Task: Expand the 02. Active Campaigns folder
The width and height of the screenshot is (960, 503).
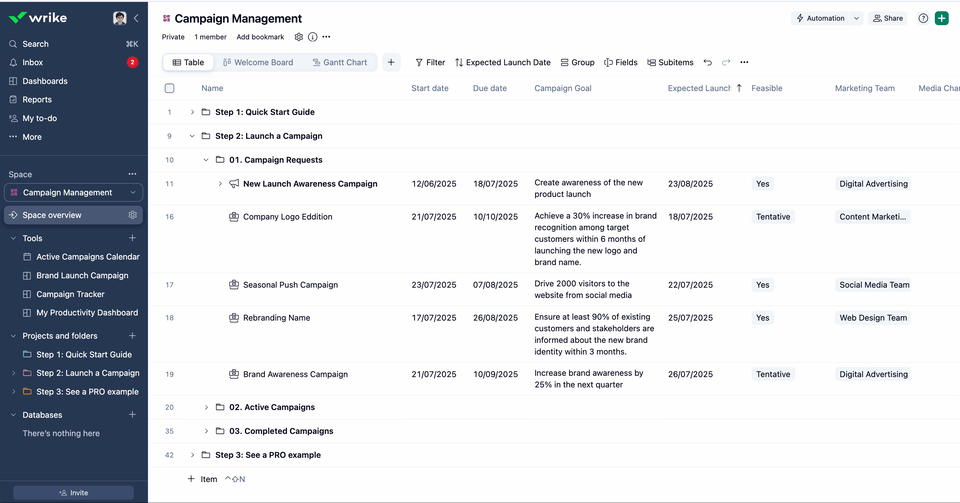Action: coord(206,407)
